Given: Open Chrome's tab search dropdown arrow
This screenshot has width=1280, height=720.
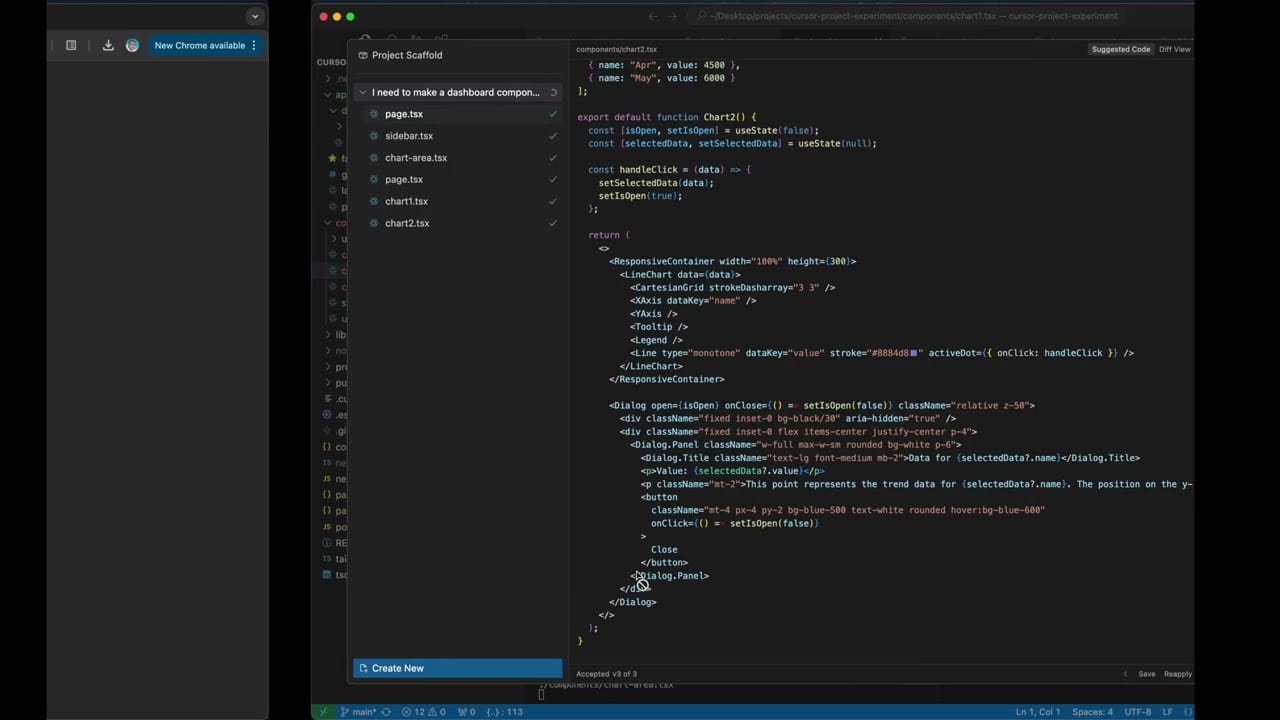Looking at the screenshot, I should tap(255, 16).
